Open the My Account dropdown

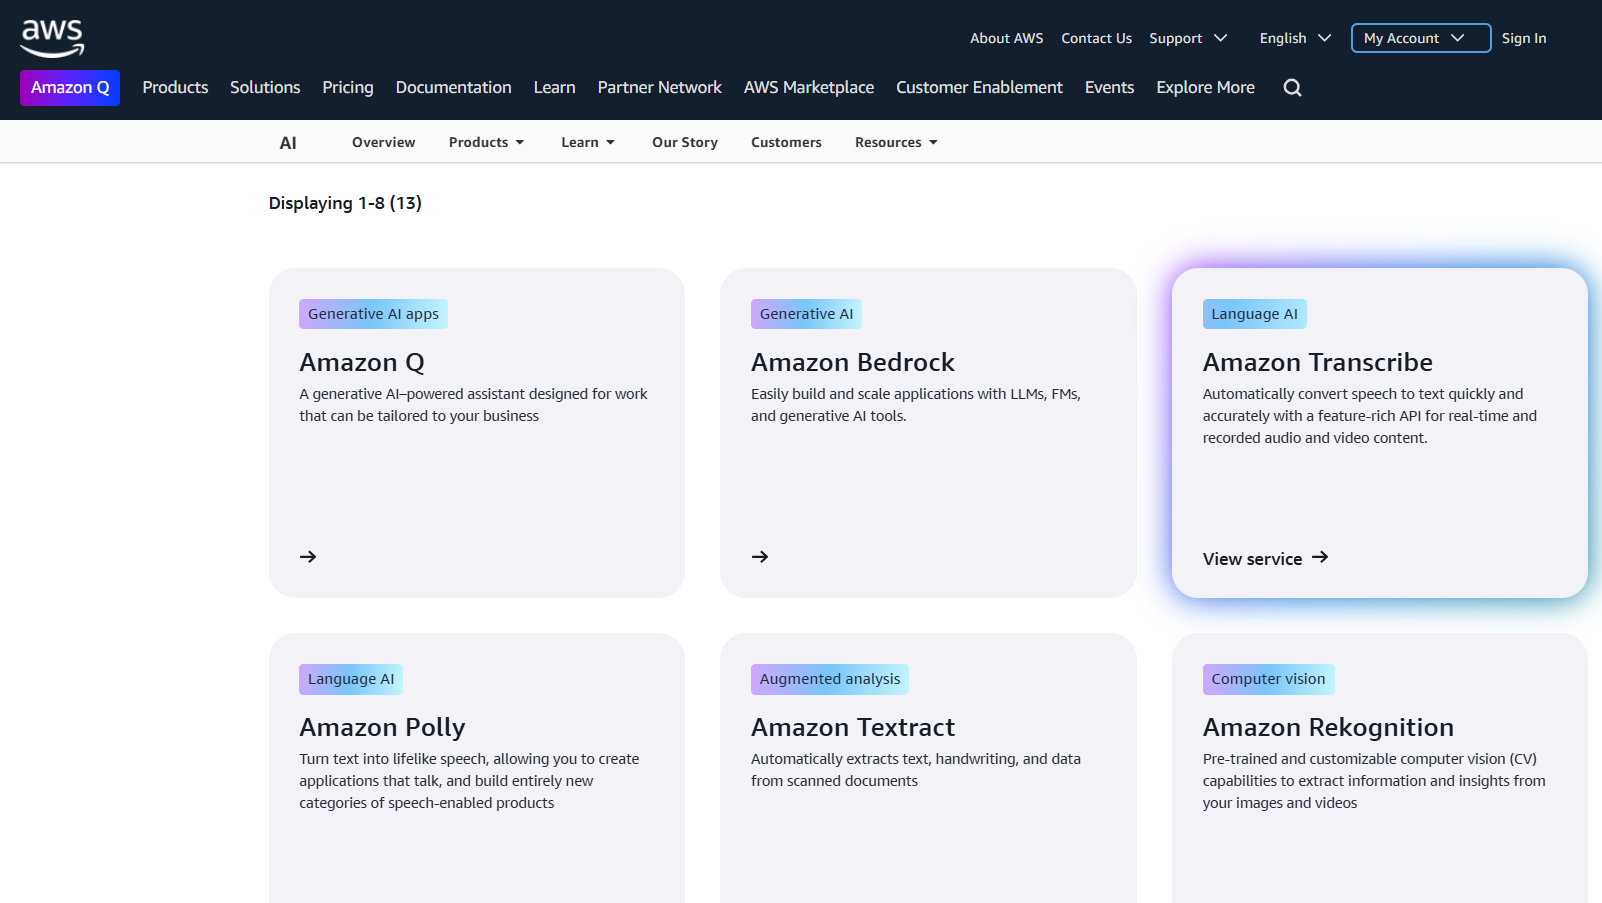pos(1420,38)
